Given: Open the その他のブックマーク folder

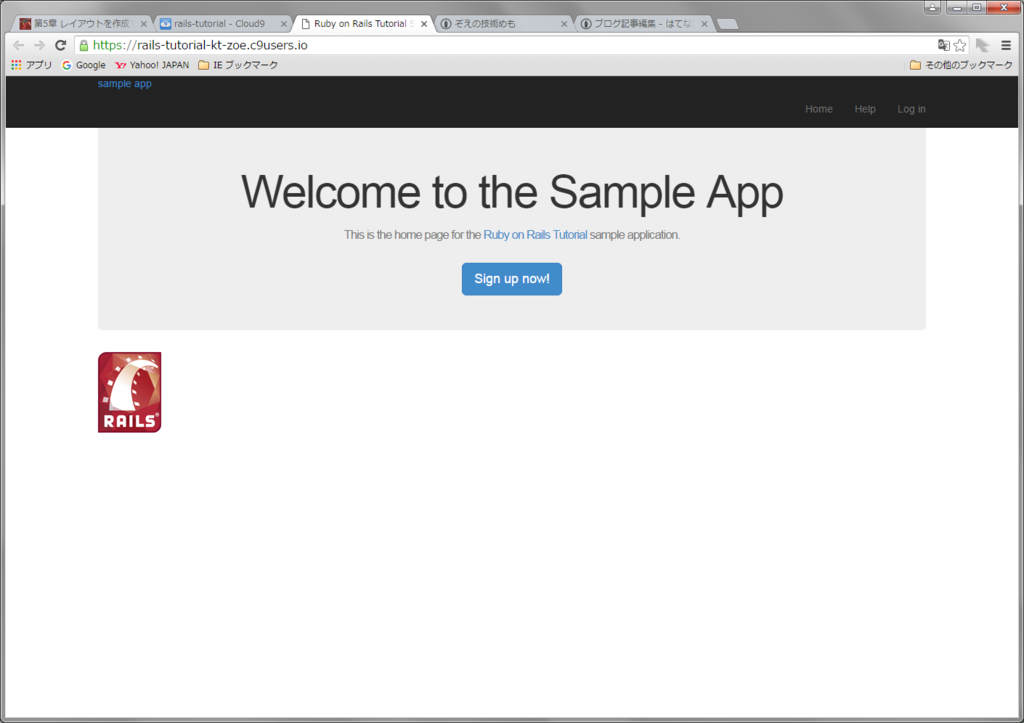Looking at the screenshot, I should pyautogui.click(x=961, y=65).
